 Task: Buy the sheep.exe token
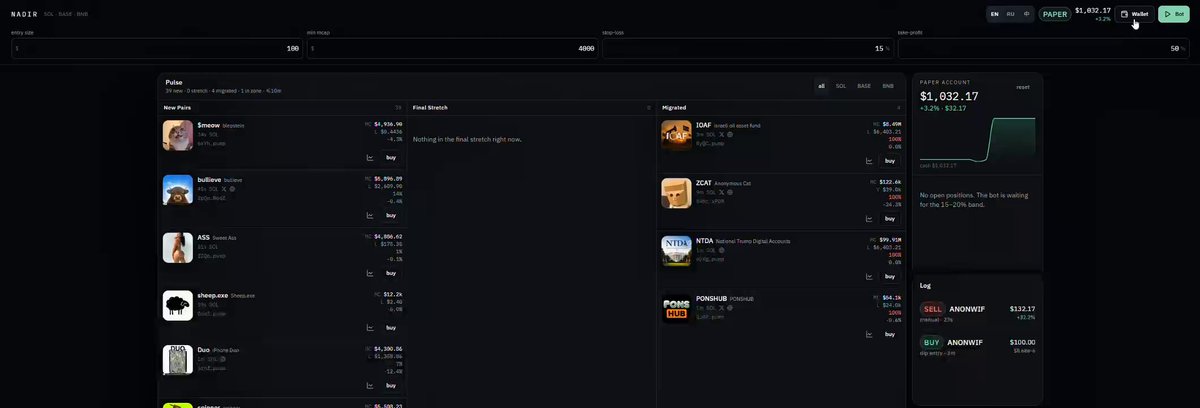[x=391, y=327]
